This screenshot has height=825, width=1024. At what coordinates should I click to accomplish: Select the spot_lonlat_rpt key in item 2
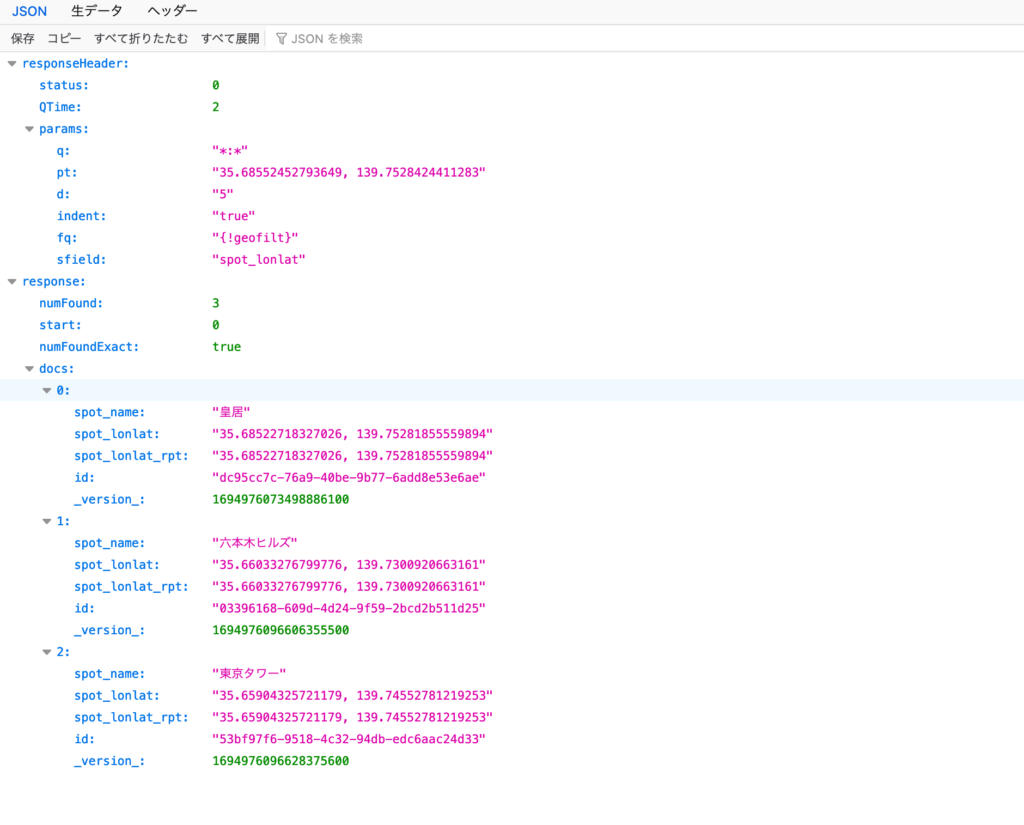pos(131,717)
